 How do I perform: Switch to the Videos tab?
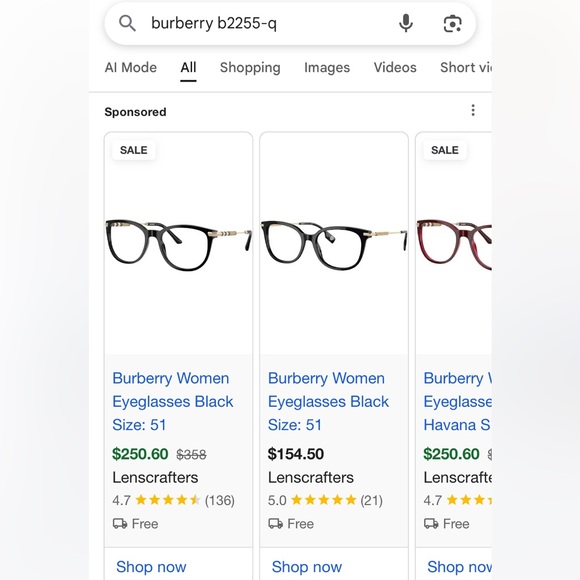pos(395,68)
